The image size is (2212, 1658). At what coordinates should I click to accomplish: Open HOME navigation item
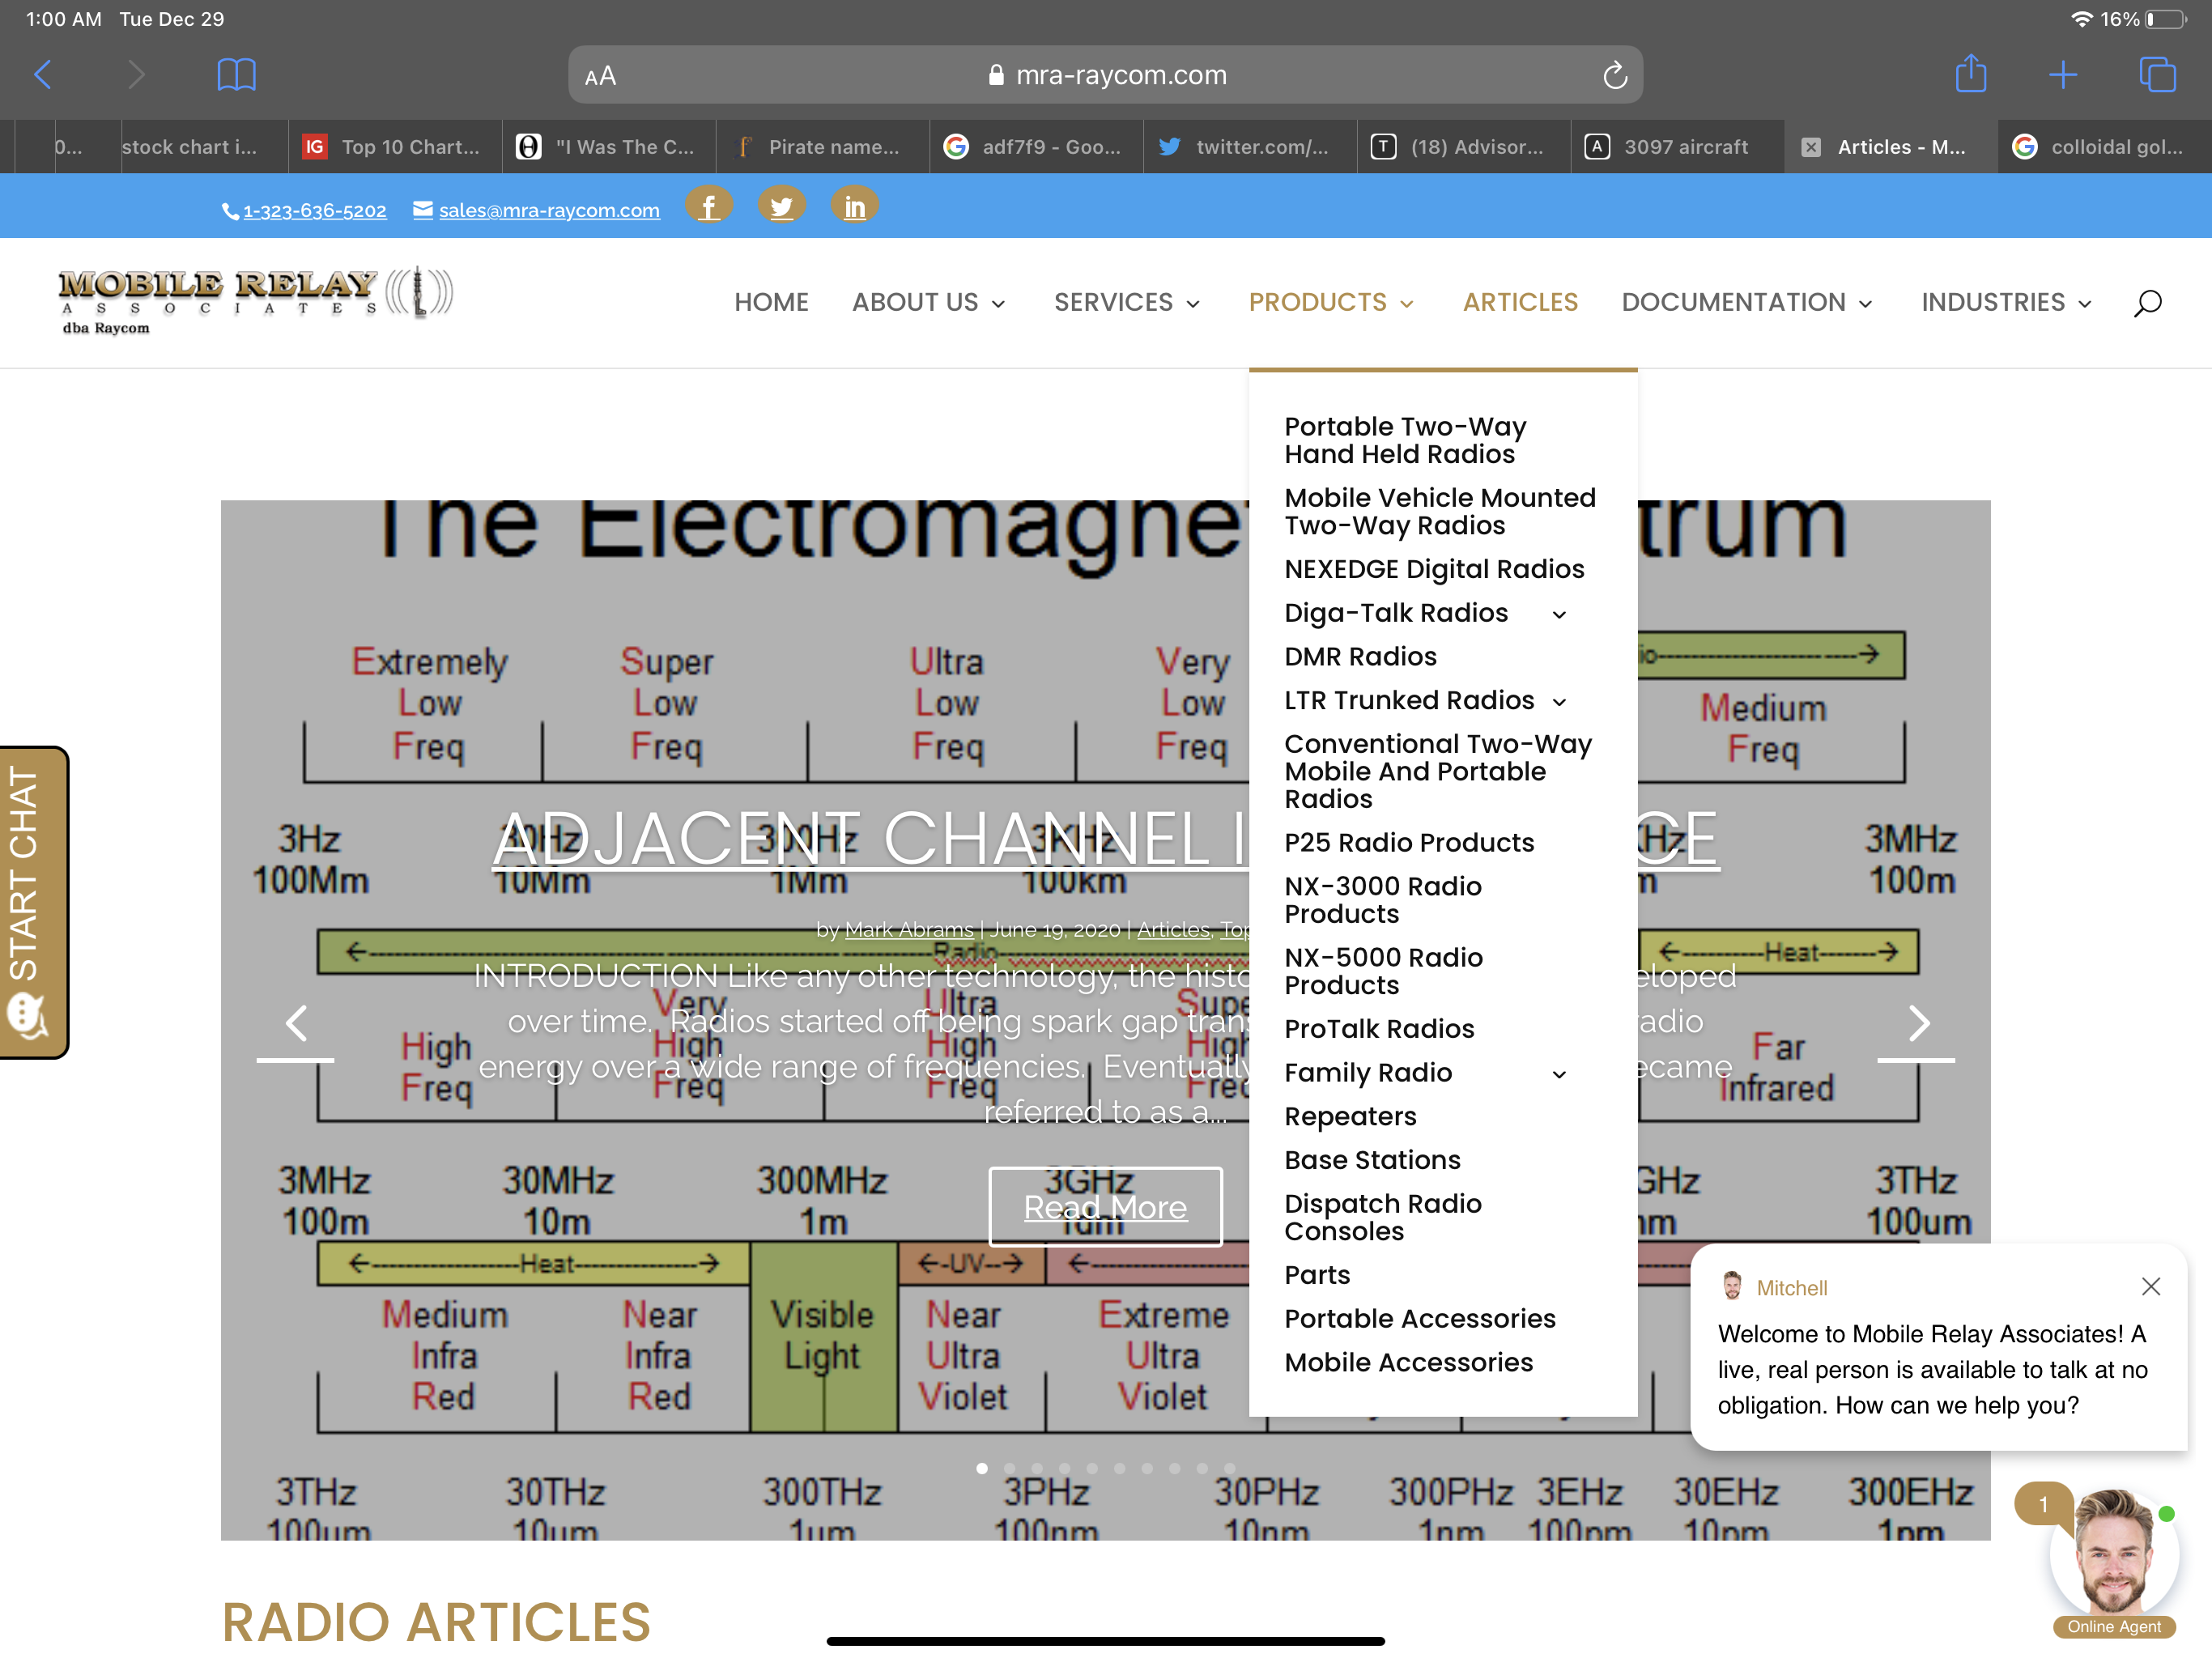pos(771,302)
